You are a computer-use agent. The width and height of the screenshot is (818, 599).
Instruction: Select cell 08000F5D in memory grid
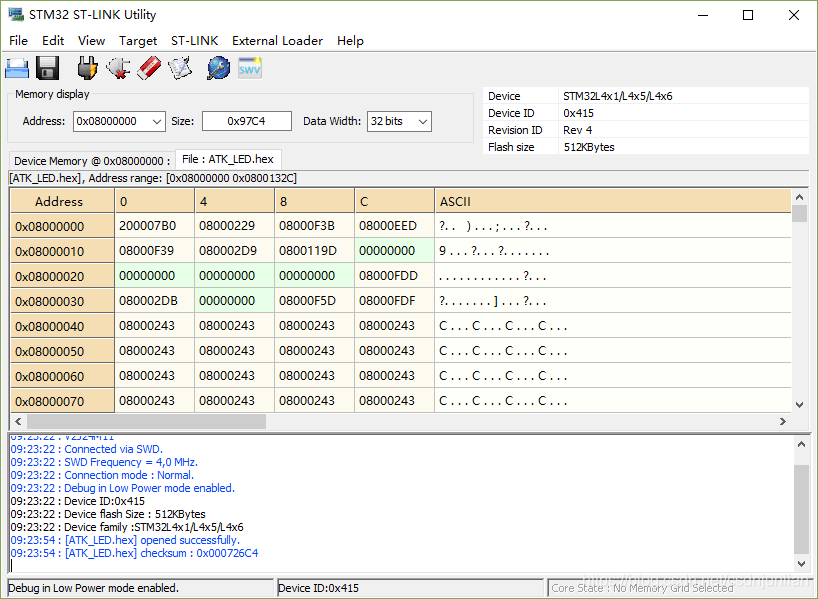coord(315,301)
